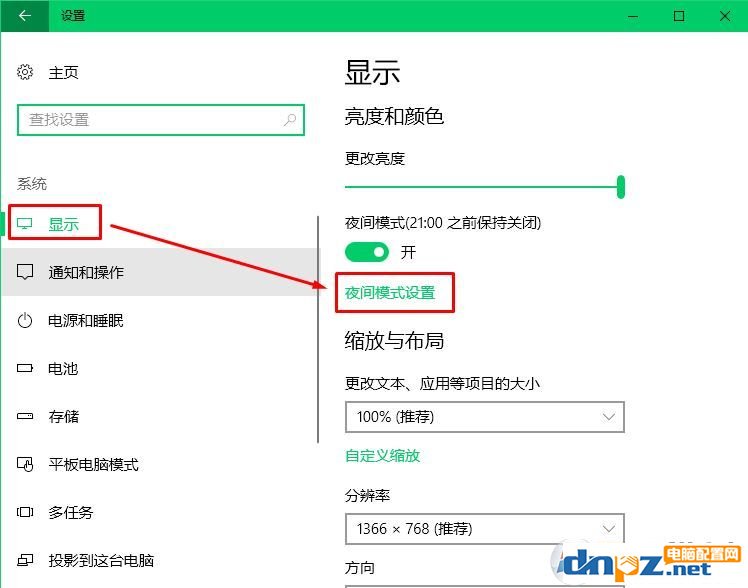Click the storage drive icon
748x588 pixels.
pyautogui.click(x=25, y=416)
